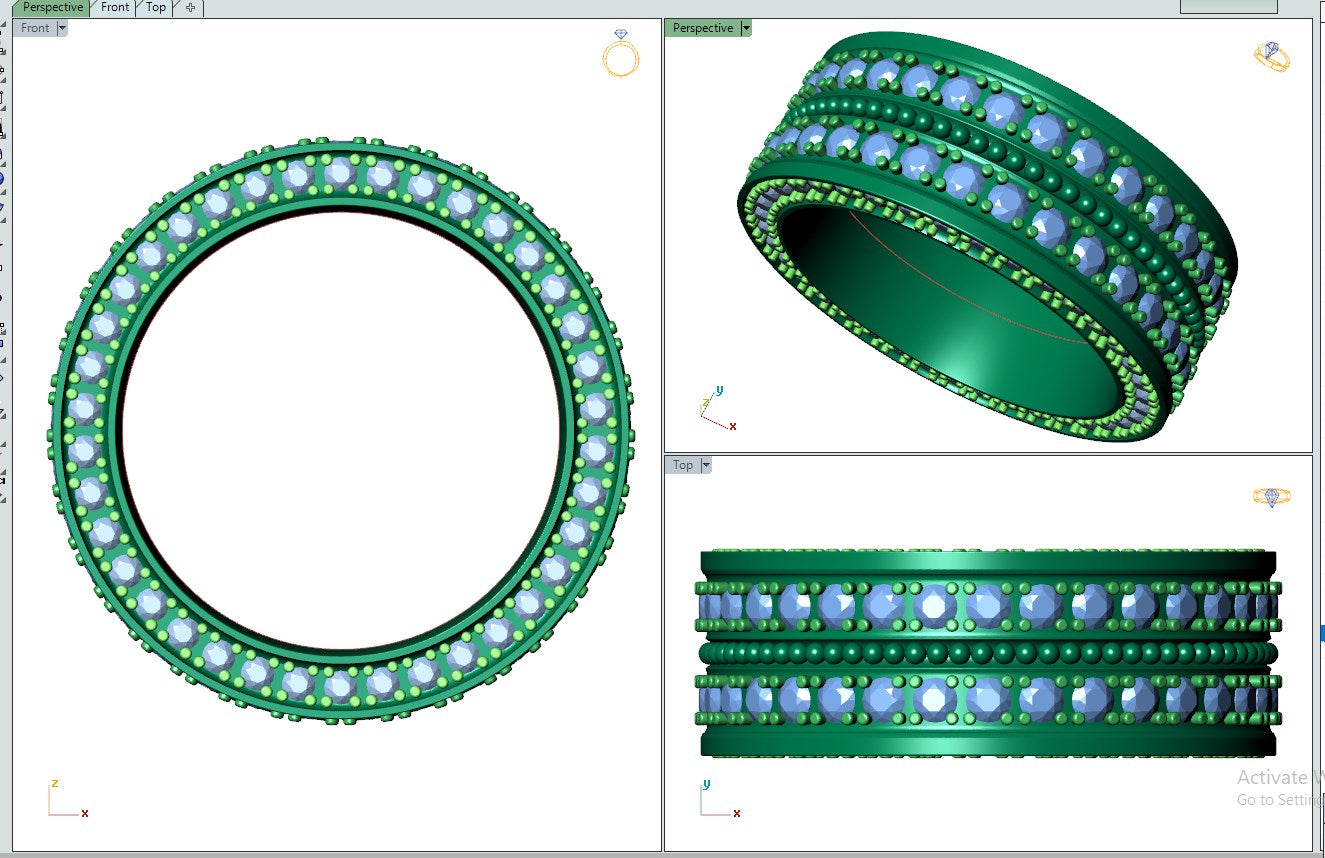Select the center bead row in Top view

(x=988, y=653)
